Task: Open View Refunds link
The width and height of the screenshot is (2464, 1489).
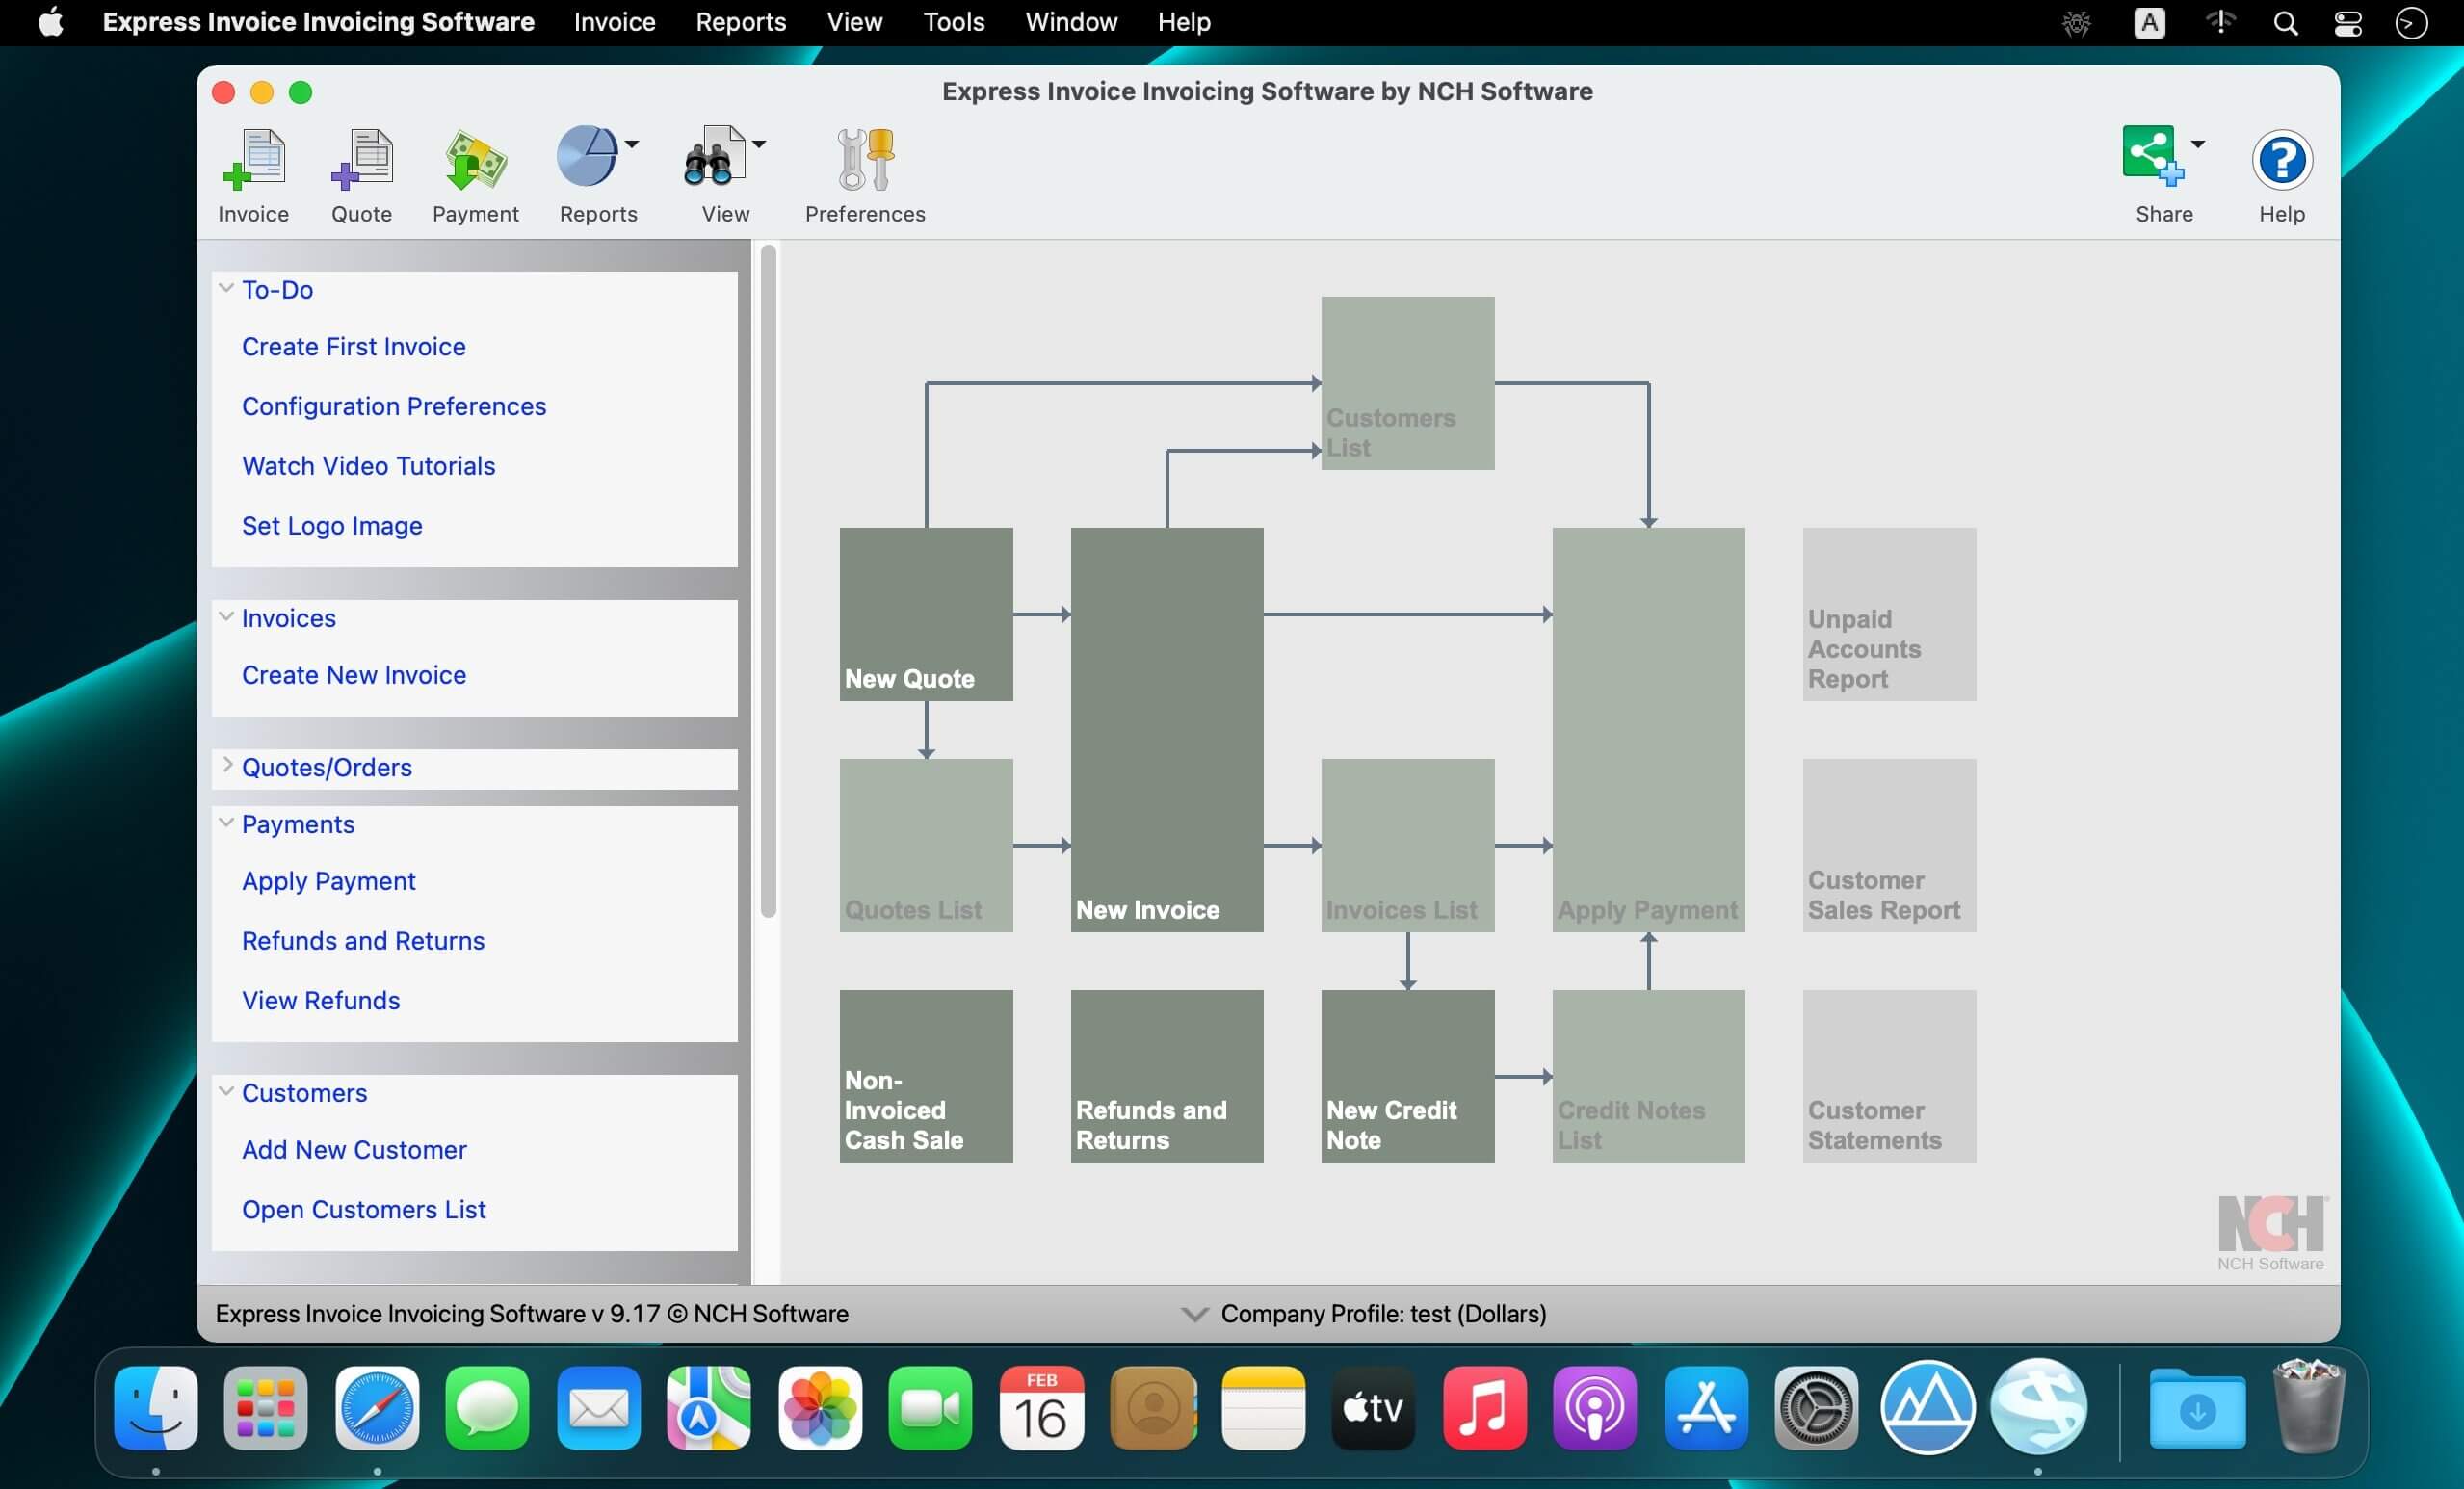Action: click(x=321, y=1001)
